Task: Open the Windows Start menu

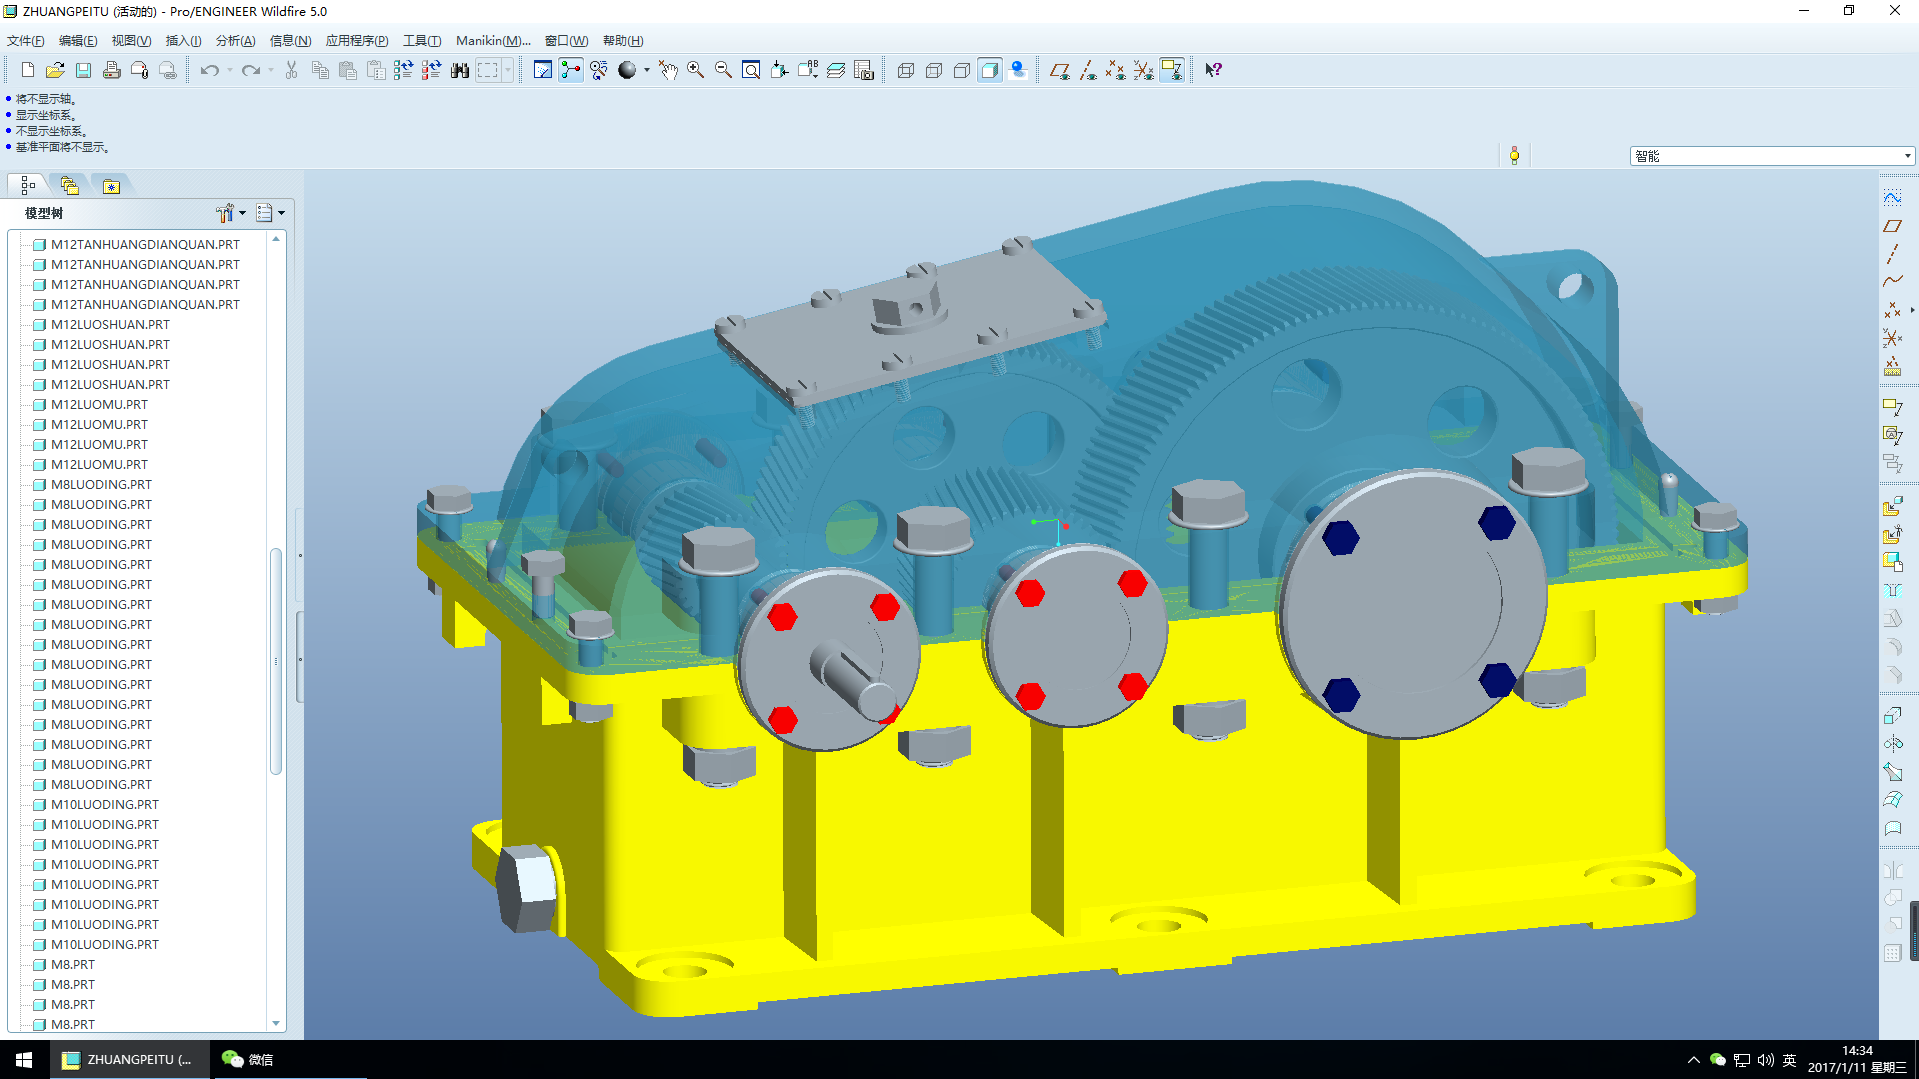Action: (x=24, y=1060)
